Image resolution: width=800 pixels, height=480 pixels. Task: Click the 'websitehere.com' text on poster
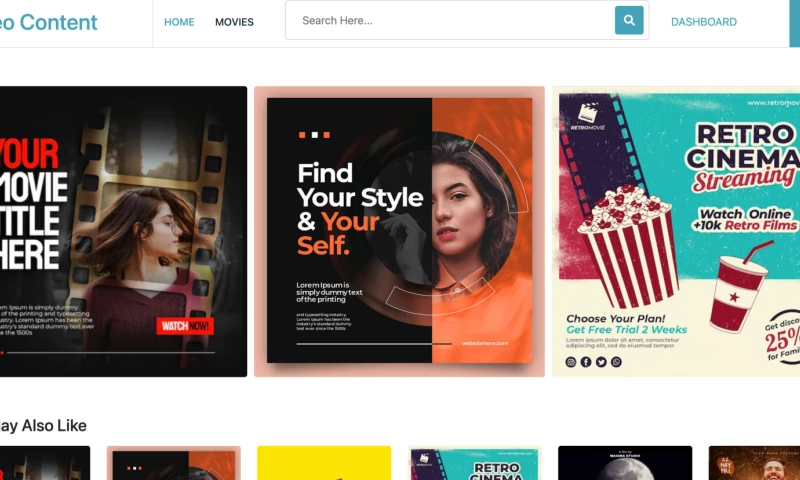tap(485, 343)
